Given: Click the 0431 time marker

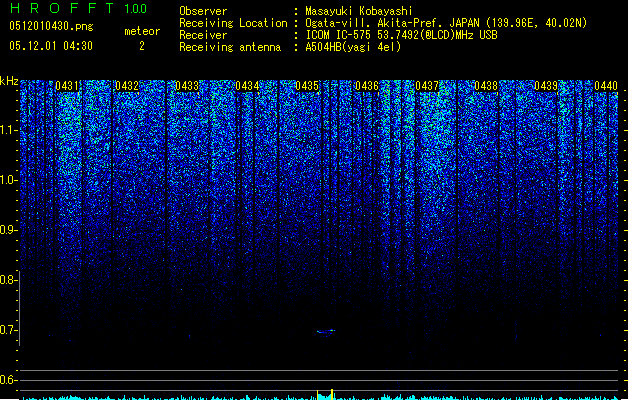Looking at the screenshot, I should point(67,86).
